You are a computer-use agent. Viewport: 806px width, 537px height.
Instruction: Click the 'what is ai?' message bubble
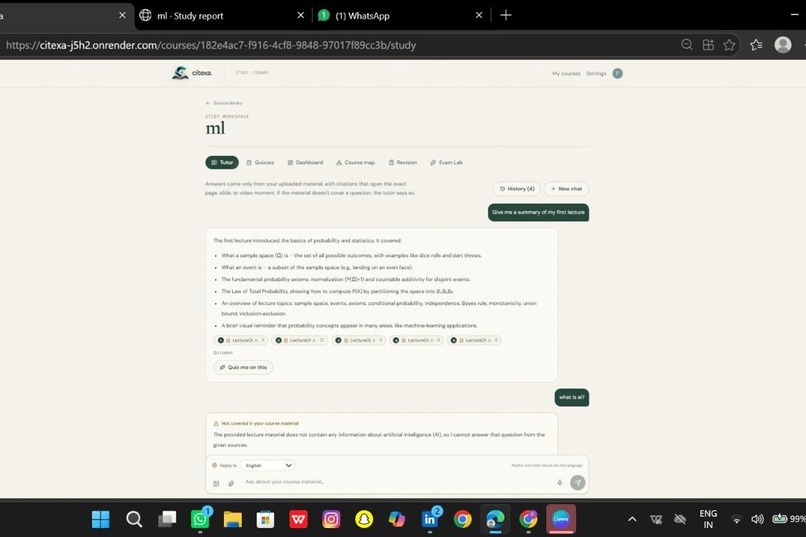point(572,397)
